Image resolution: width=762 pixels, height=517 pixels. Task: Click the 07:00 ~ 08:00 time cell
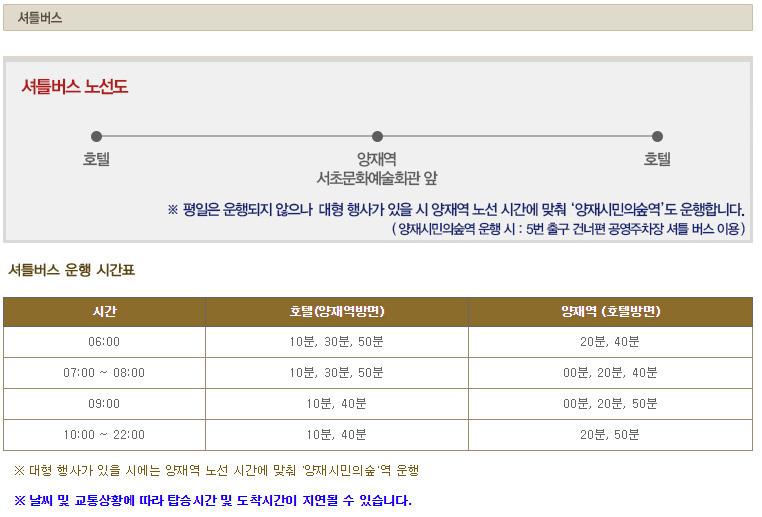click(104, 373)
